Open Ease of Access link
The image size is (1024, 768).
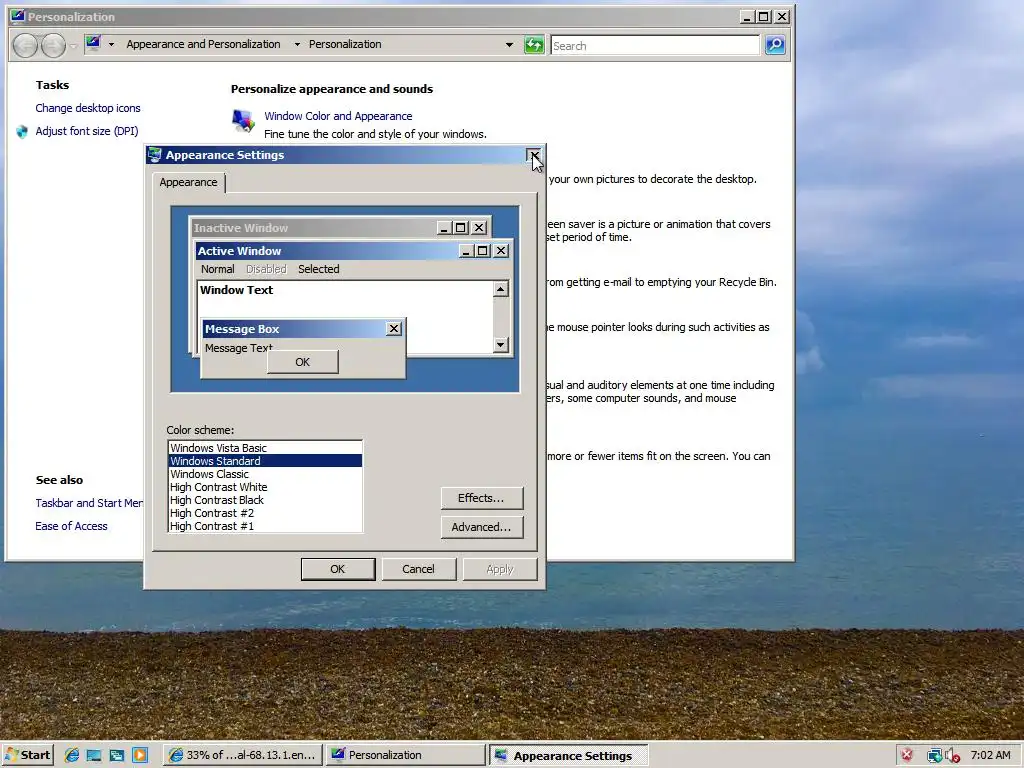[71, 526]
